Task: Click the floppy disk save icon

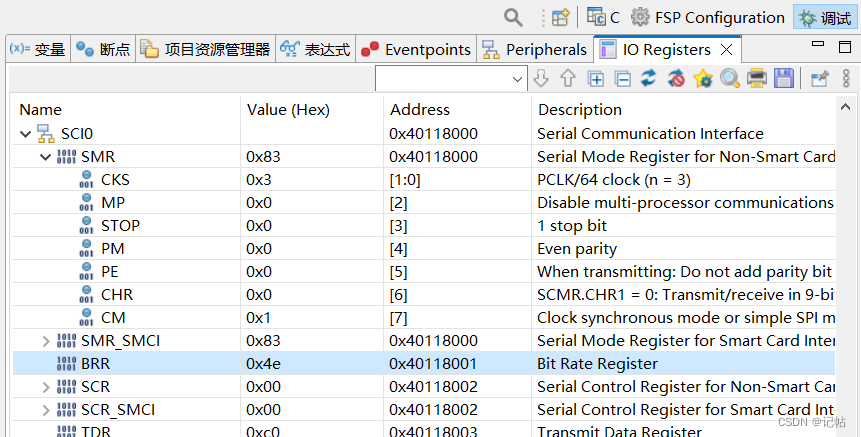Action: [784, 78]
